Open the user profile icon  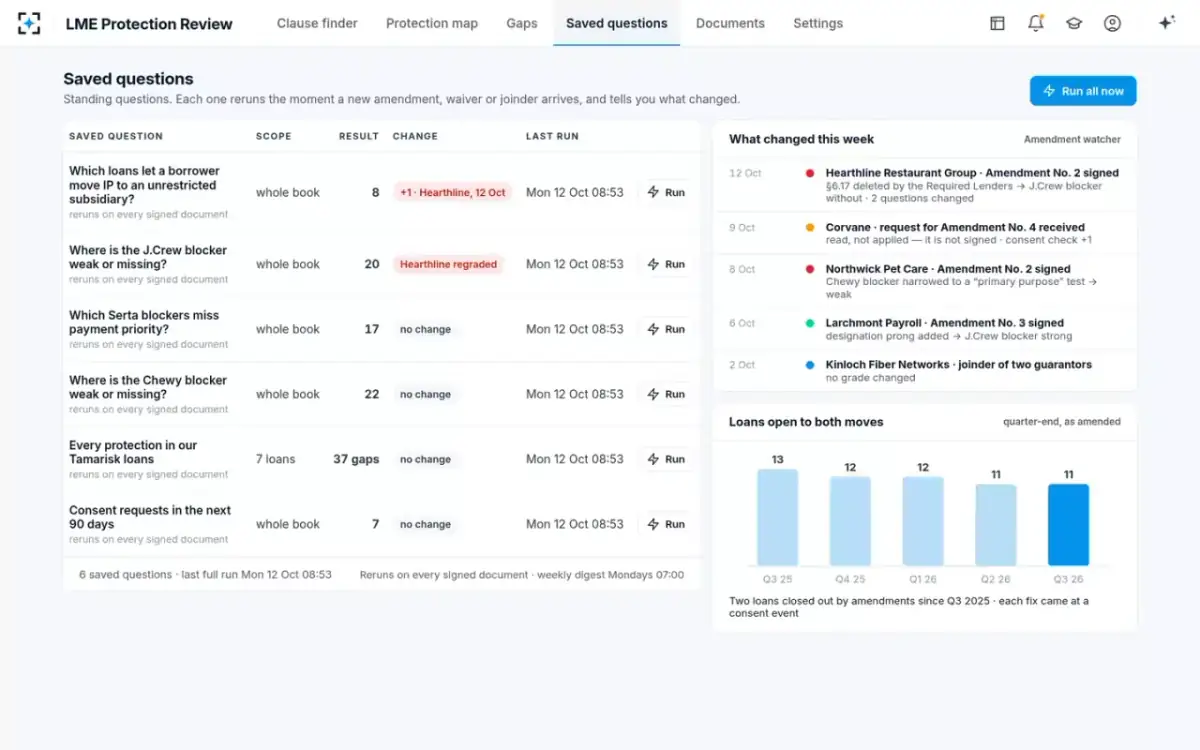[x=1112, y=23]
